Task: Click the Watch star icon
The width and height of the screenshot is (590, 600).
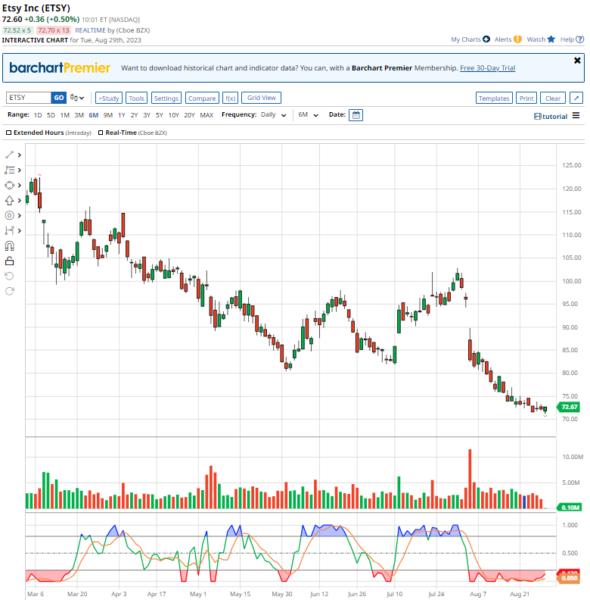Action: tap(551, 39)
